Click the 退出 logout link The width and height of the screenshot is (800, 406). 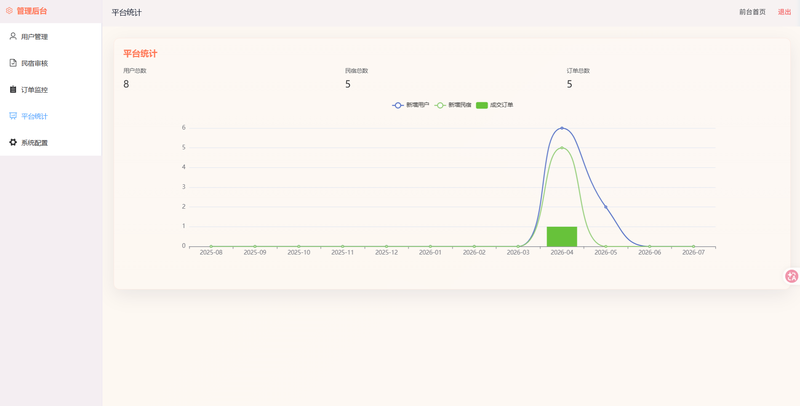pyautogui.click(x=784, y=12)
